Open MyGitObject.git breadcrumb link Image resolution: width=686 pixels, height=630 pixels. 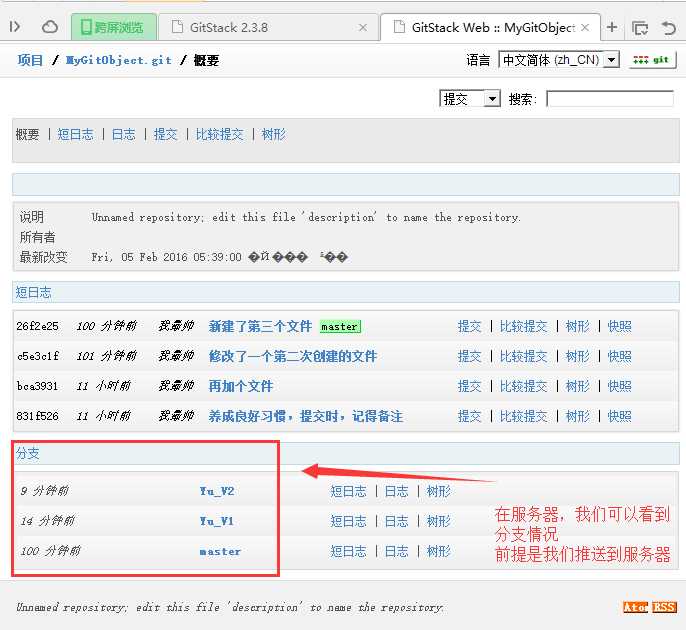119,60
